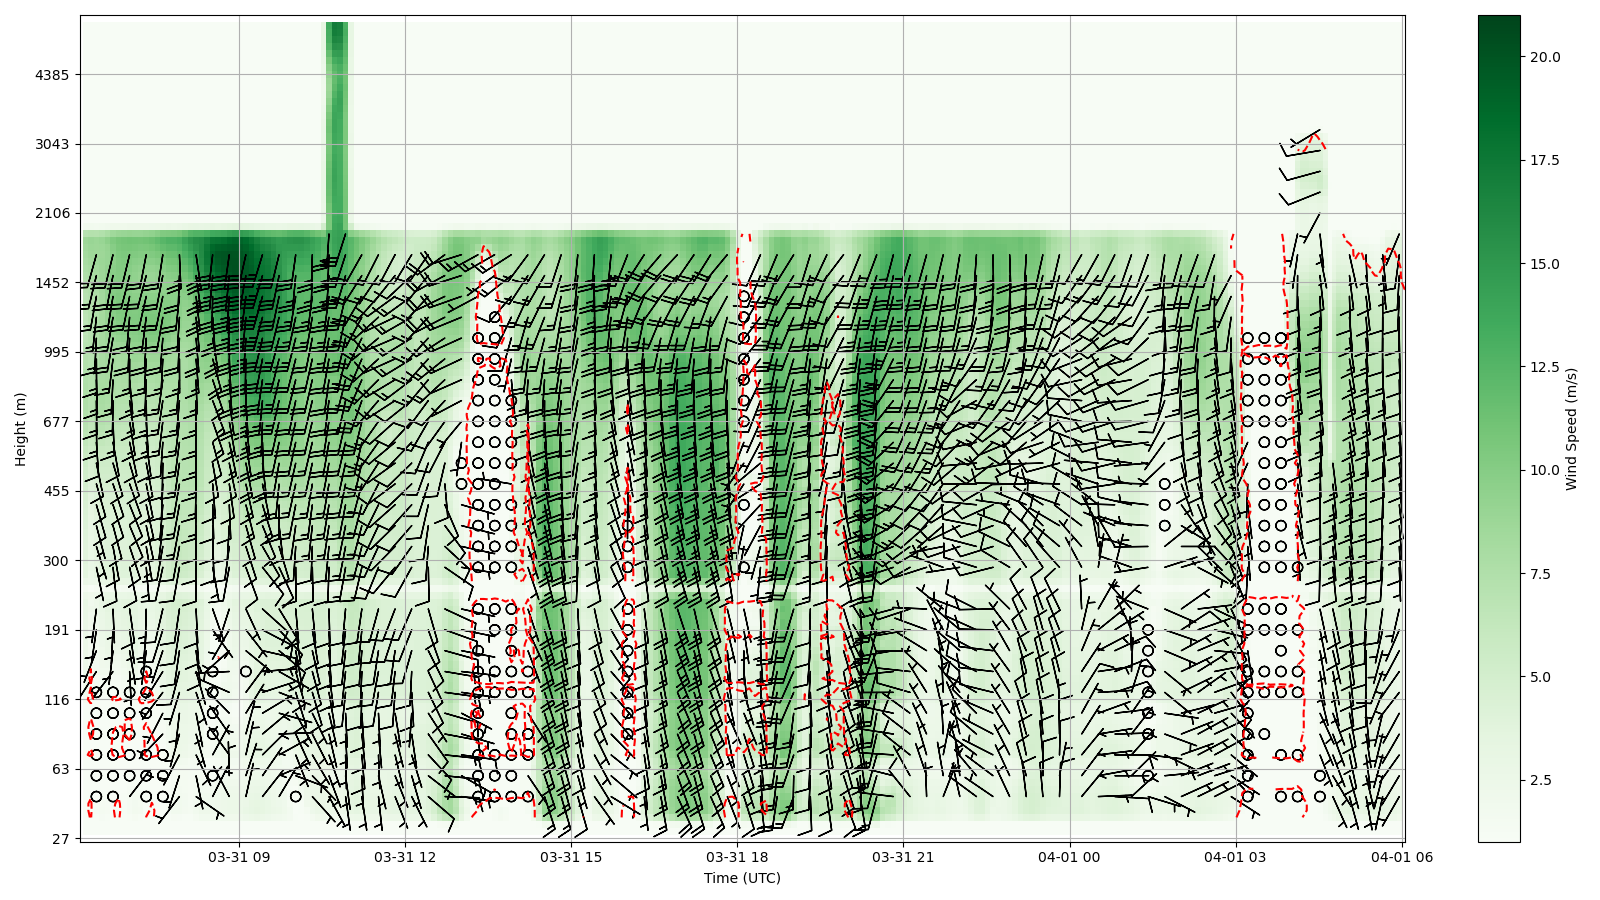Image resolution: width=1600 pixels, height=900 pixels.
Task: Select the 03-31 18 x-axis tick label
Action: pyautogui.click(x=737, y=857)
